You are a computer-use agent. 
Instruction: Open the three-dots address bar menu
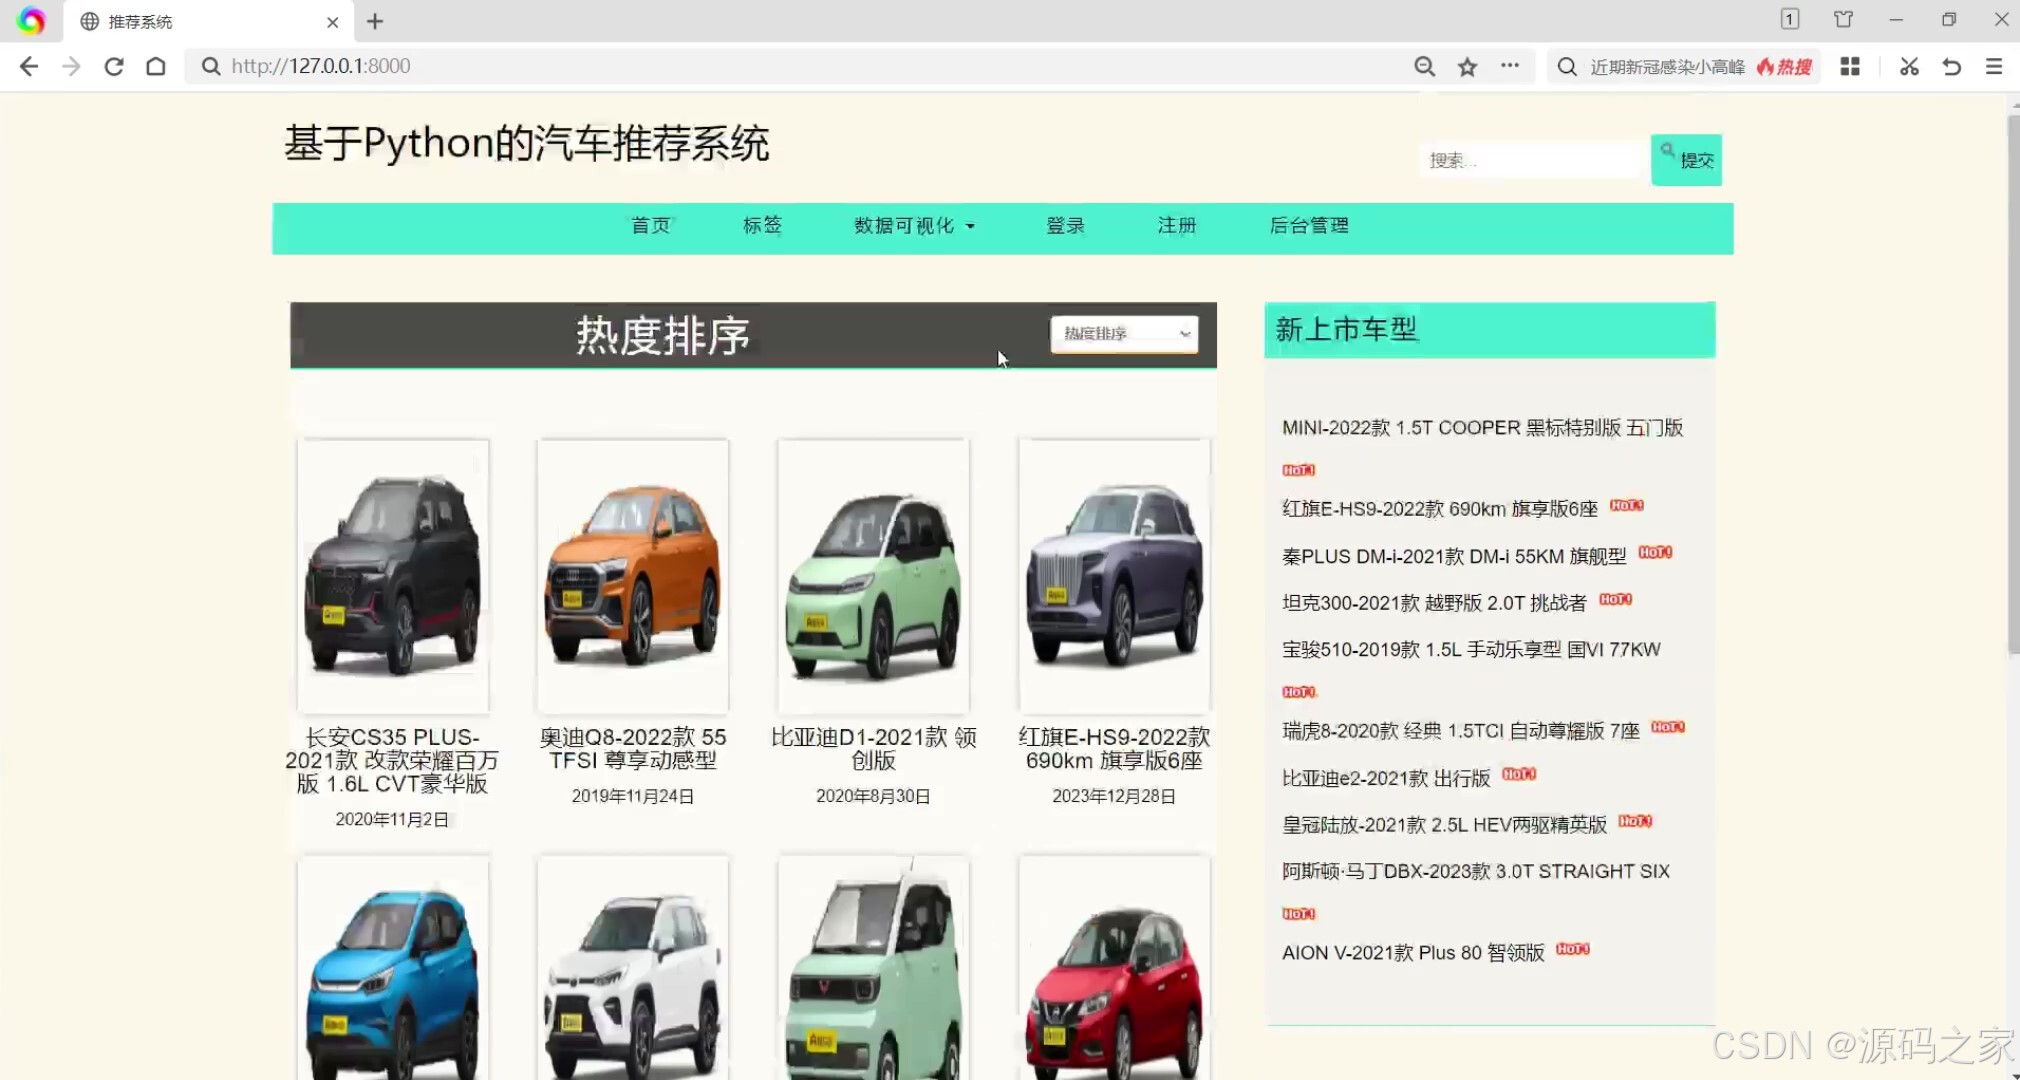click(x=1510, y=66)
